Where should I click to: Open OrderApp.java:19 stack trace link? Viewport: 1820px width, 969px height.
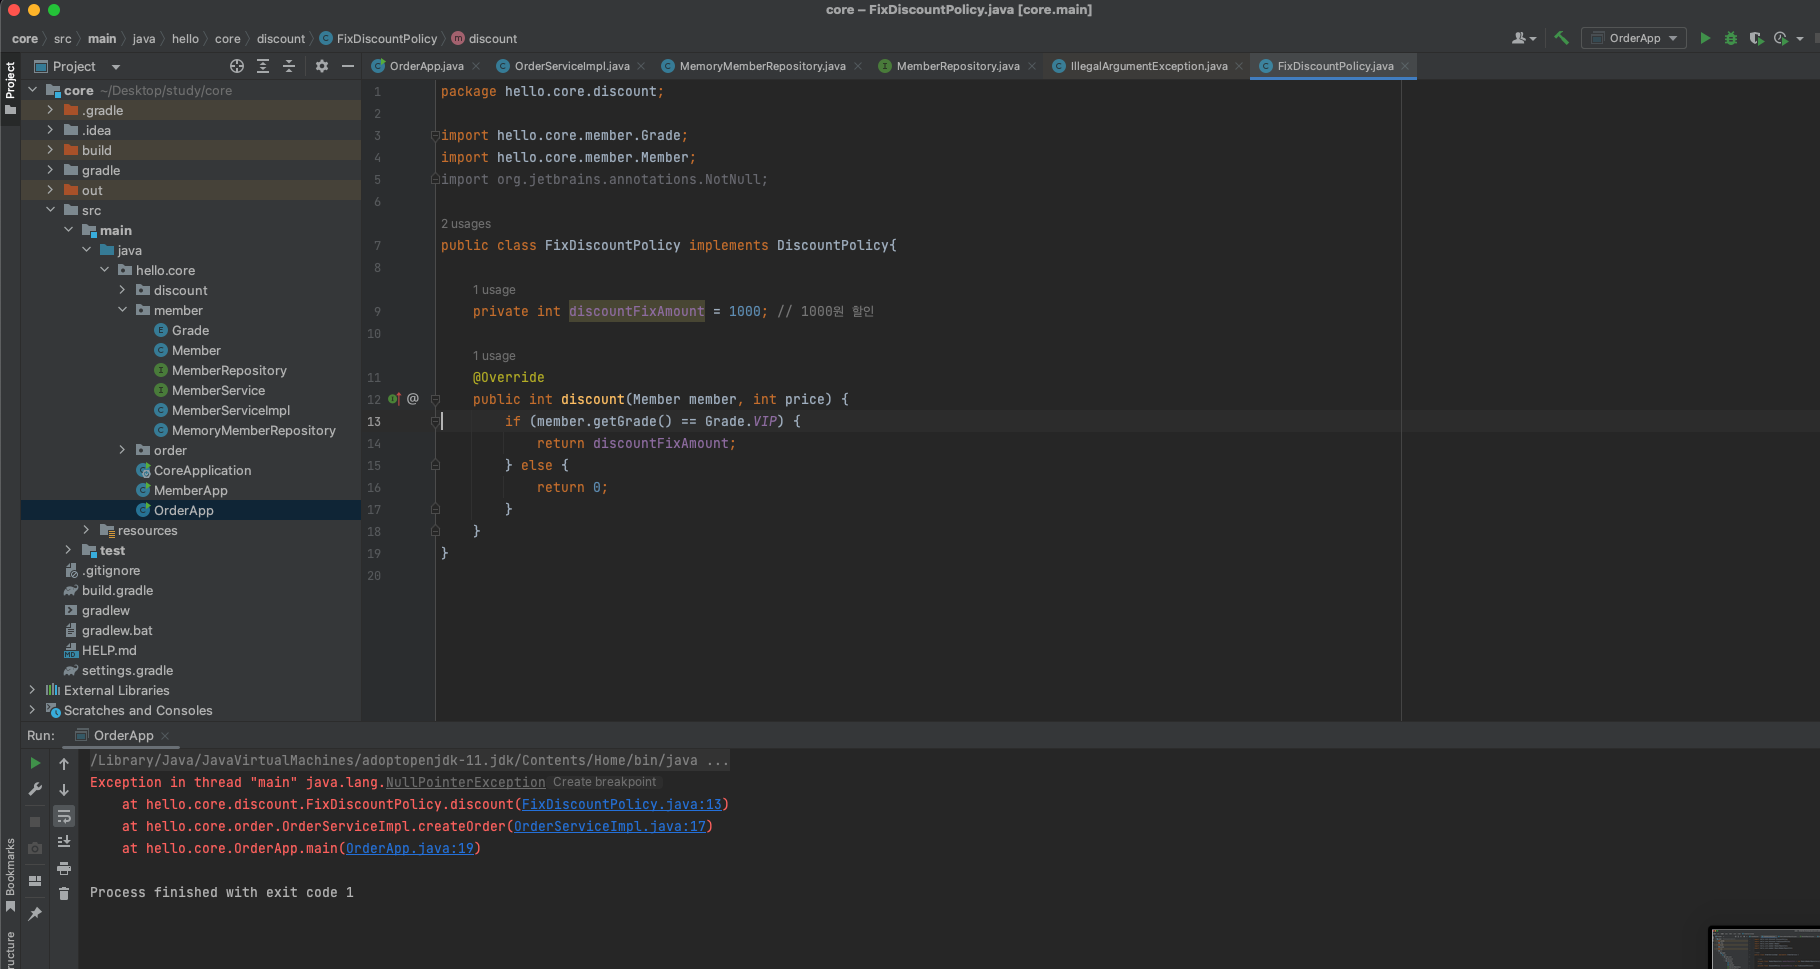(410, 848)
